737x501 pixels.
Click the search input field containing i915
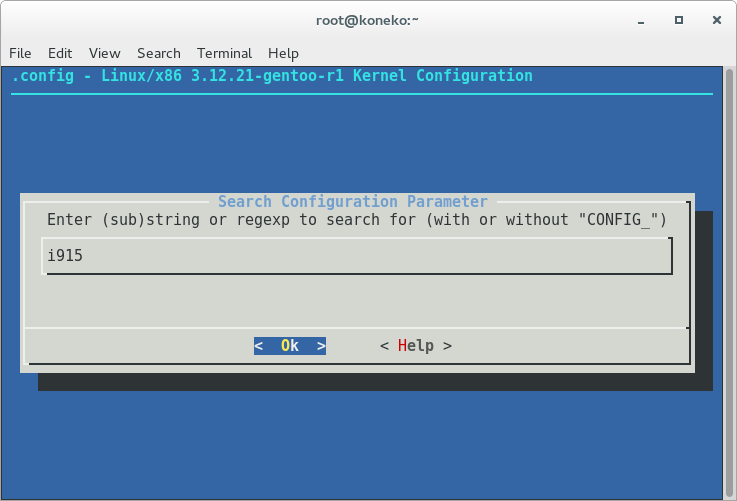point(357,256)
